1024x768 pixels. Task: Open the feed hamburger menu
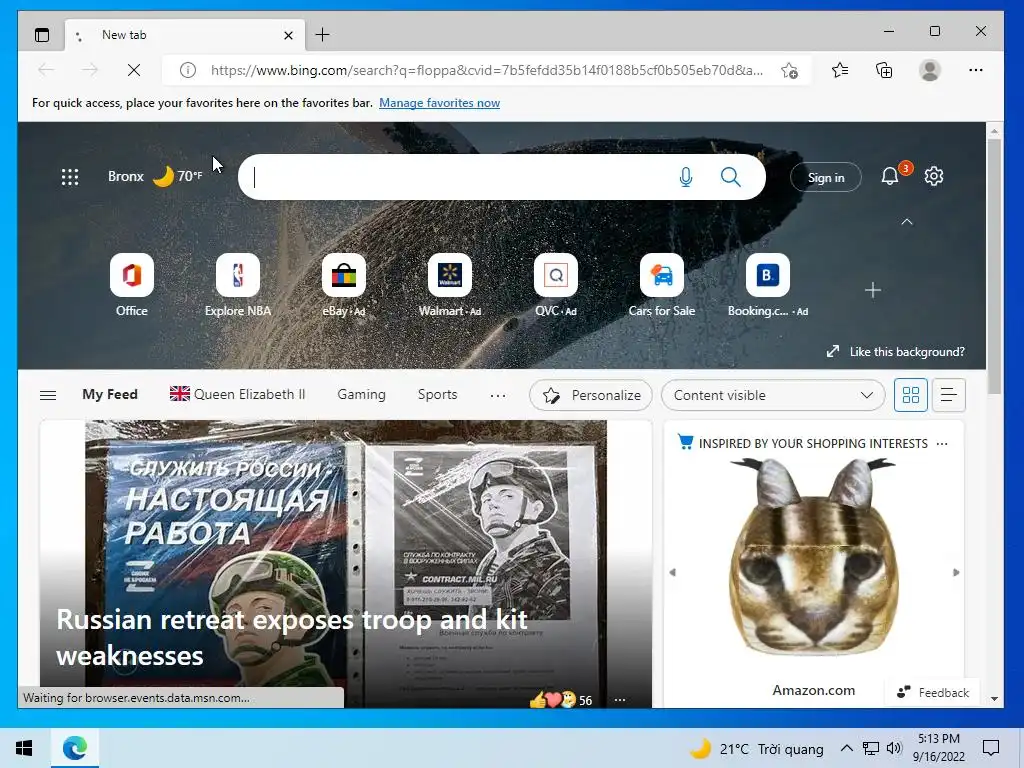pos(48,395)
